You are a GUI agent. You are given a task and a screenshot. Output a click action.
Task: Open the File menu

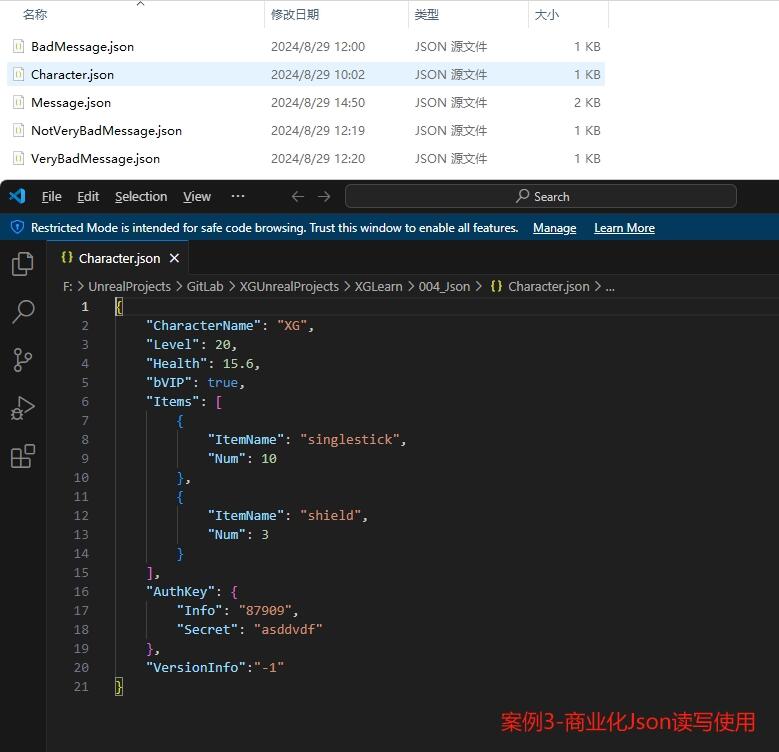click(x=52, y=197)
